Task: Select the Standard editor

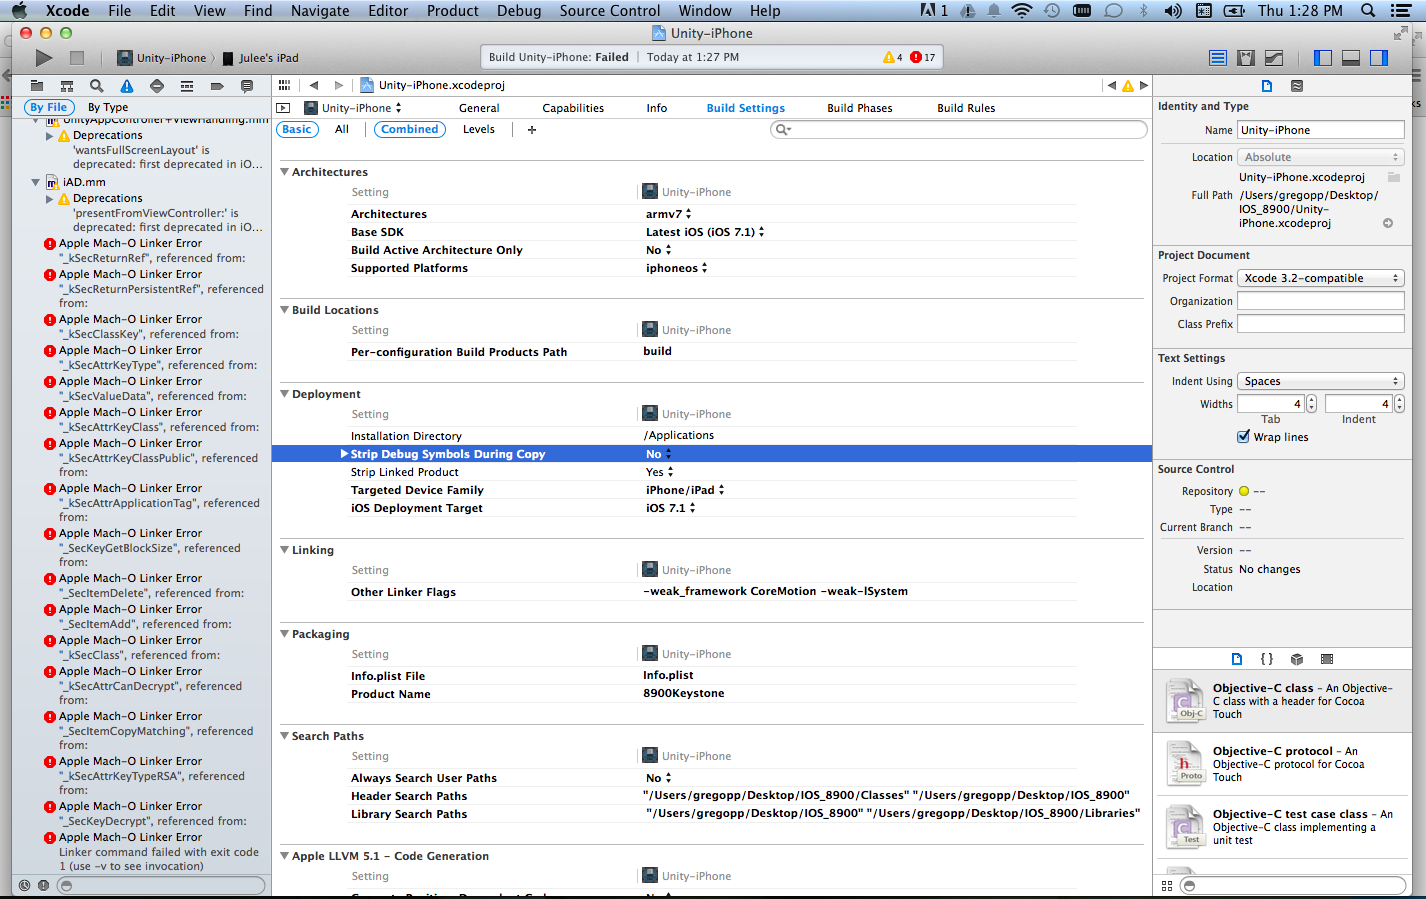Action: (1218, 58)
